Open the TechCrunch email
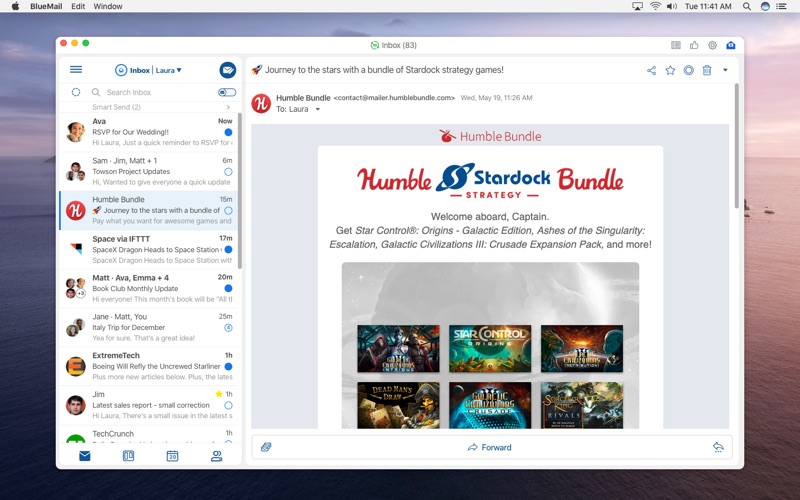Image resolution: width=800 pixels, height=500 pixels. pyautogui.click(x=148, y=434)
